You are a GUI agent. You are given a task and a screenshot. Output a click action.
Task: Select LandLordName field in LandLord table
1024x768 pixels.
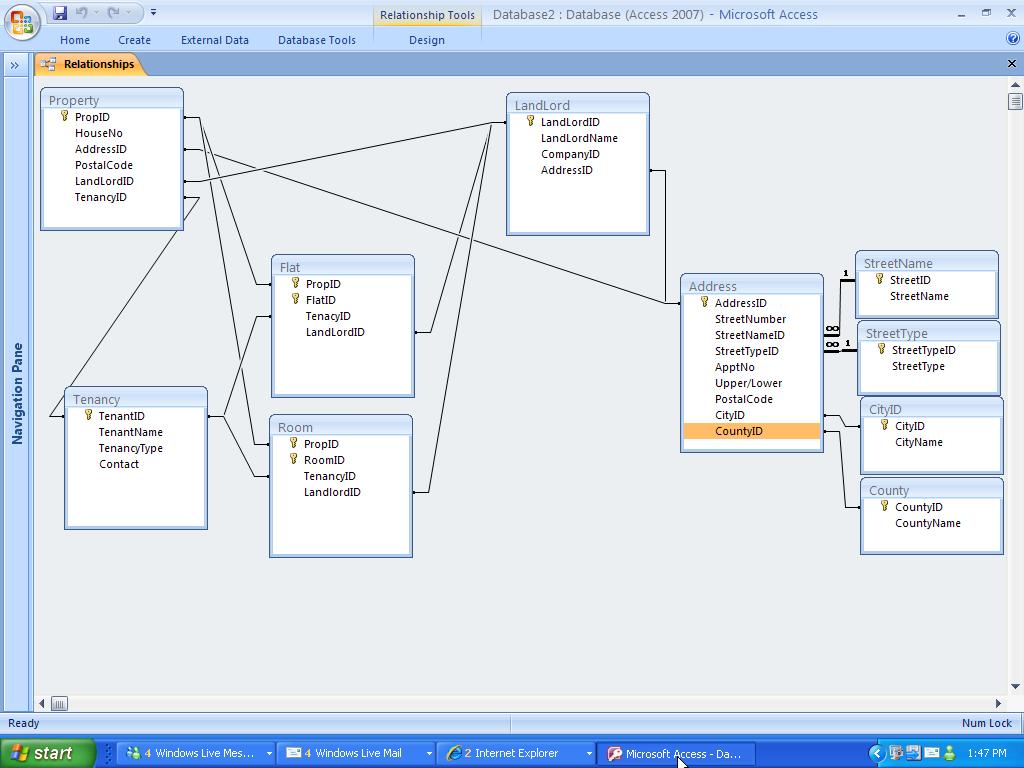click(579, 138)
